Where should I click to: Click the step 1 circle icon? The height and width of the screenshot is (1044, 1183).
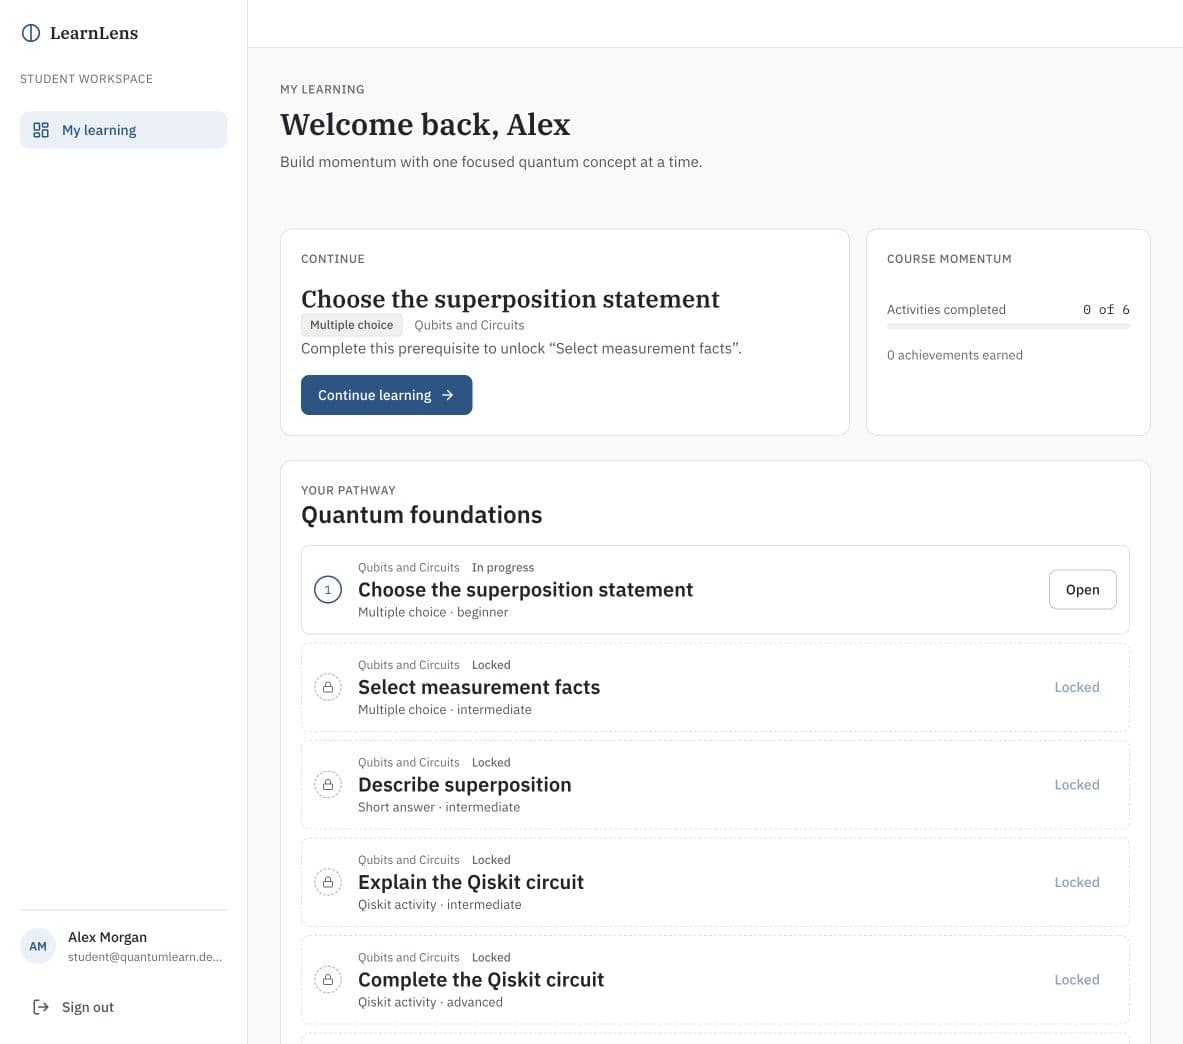coord(328,590)
